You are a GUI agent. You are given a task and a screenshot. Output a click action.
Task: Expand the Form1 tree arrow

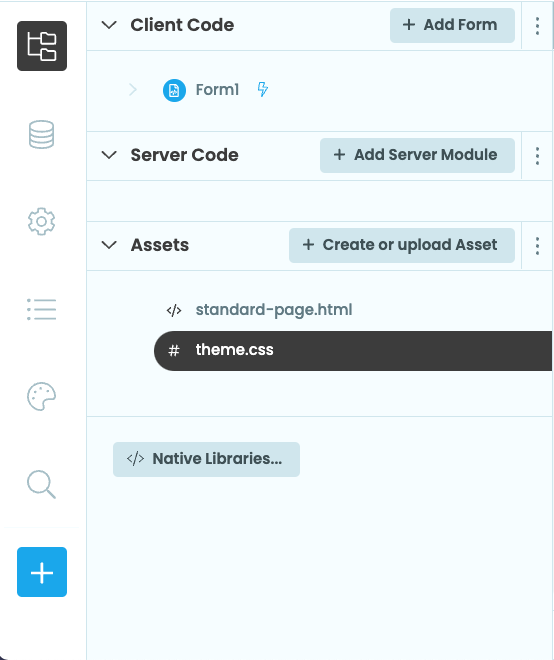coord(133,90)
